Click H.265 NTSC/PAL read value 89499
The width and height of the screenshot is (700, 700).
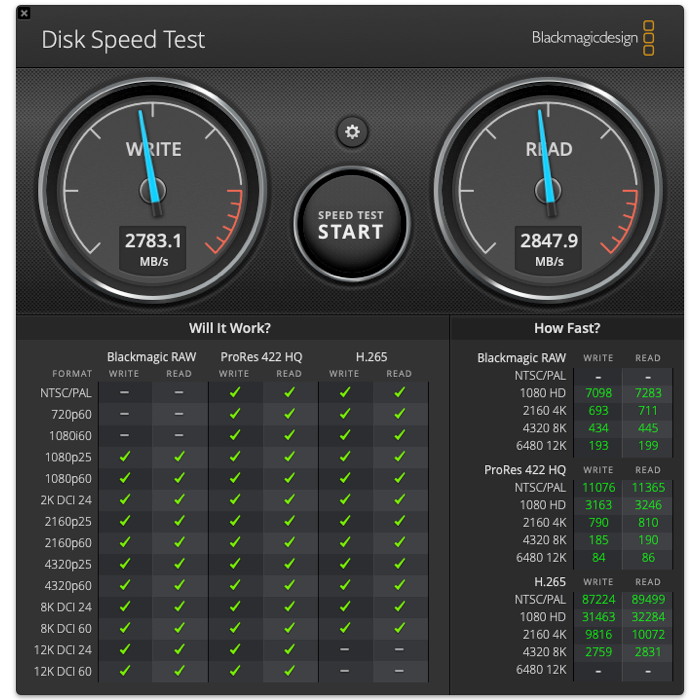[x=647, y=600]
